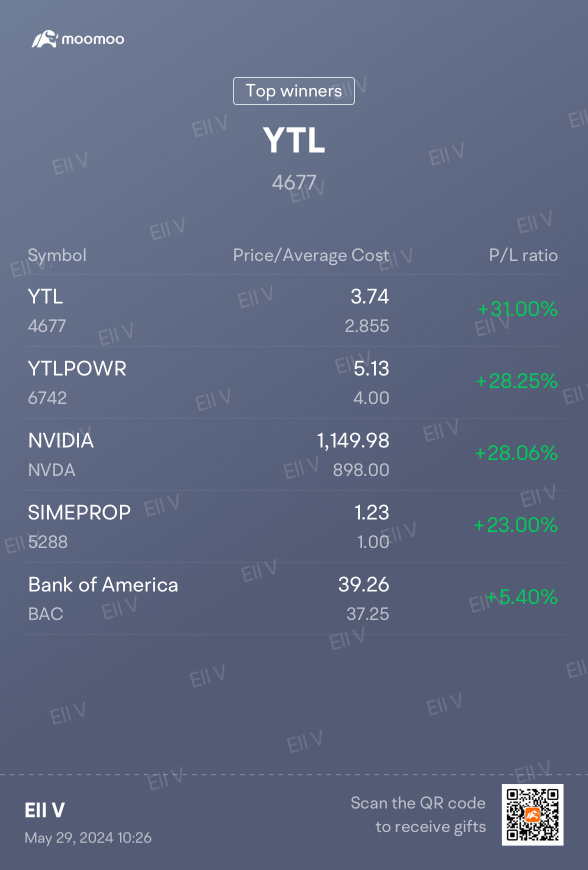Open the Bank of America BAC row
This screenshot has height=870, width=588.
[x=293, y=599]
